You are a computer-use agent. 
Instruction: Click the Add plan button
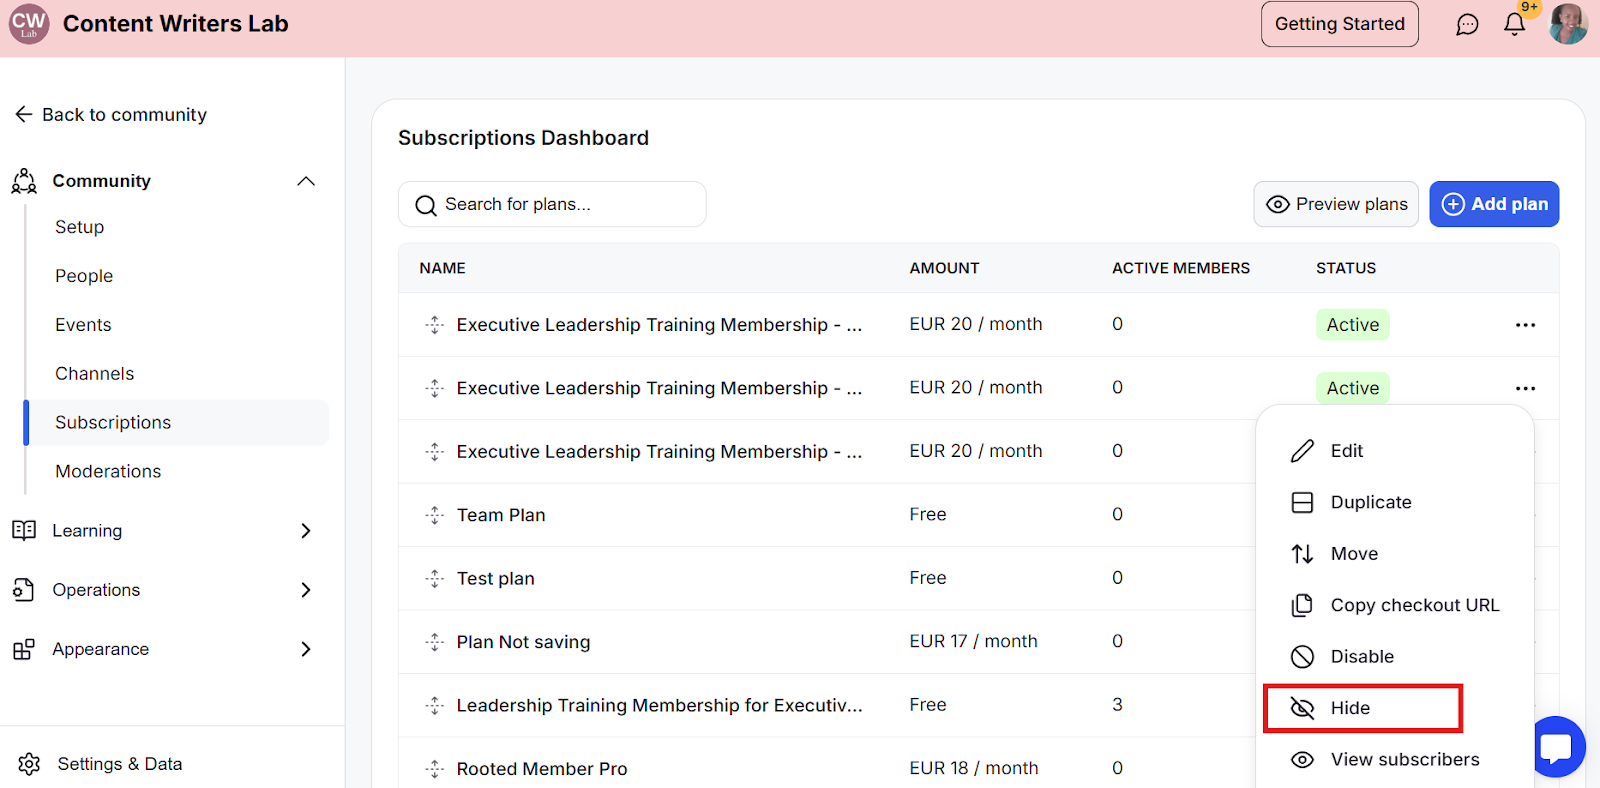coord(1494,204)
